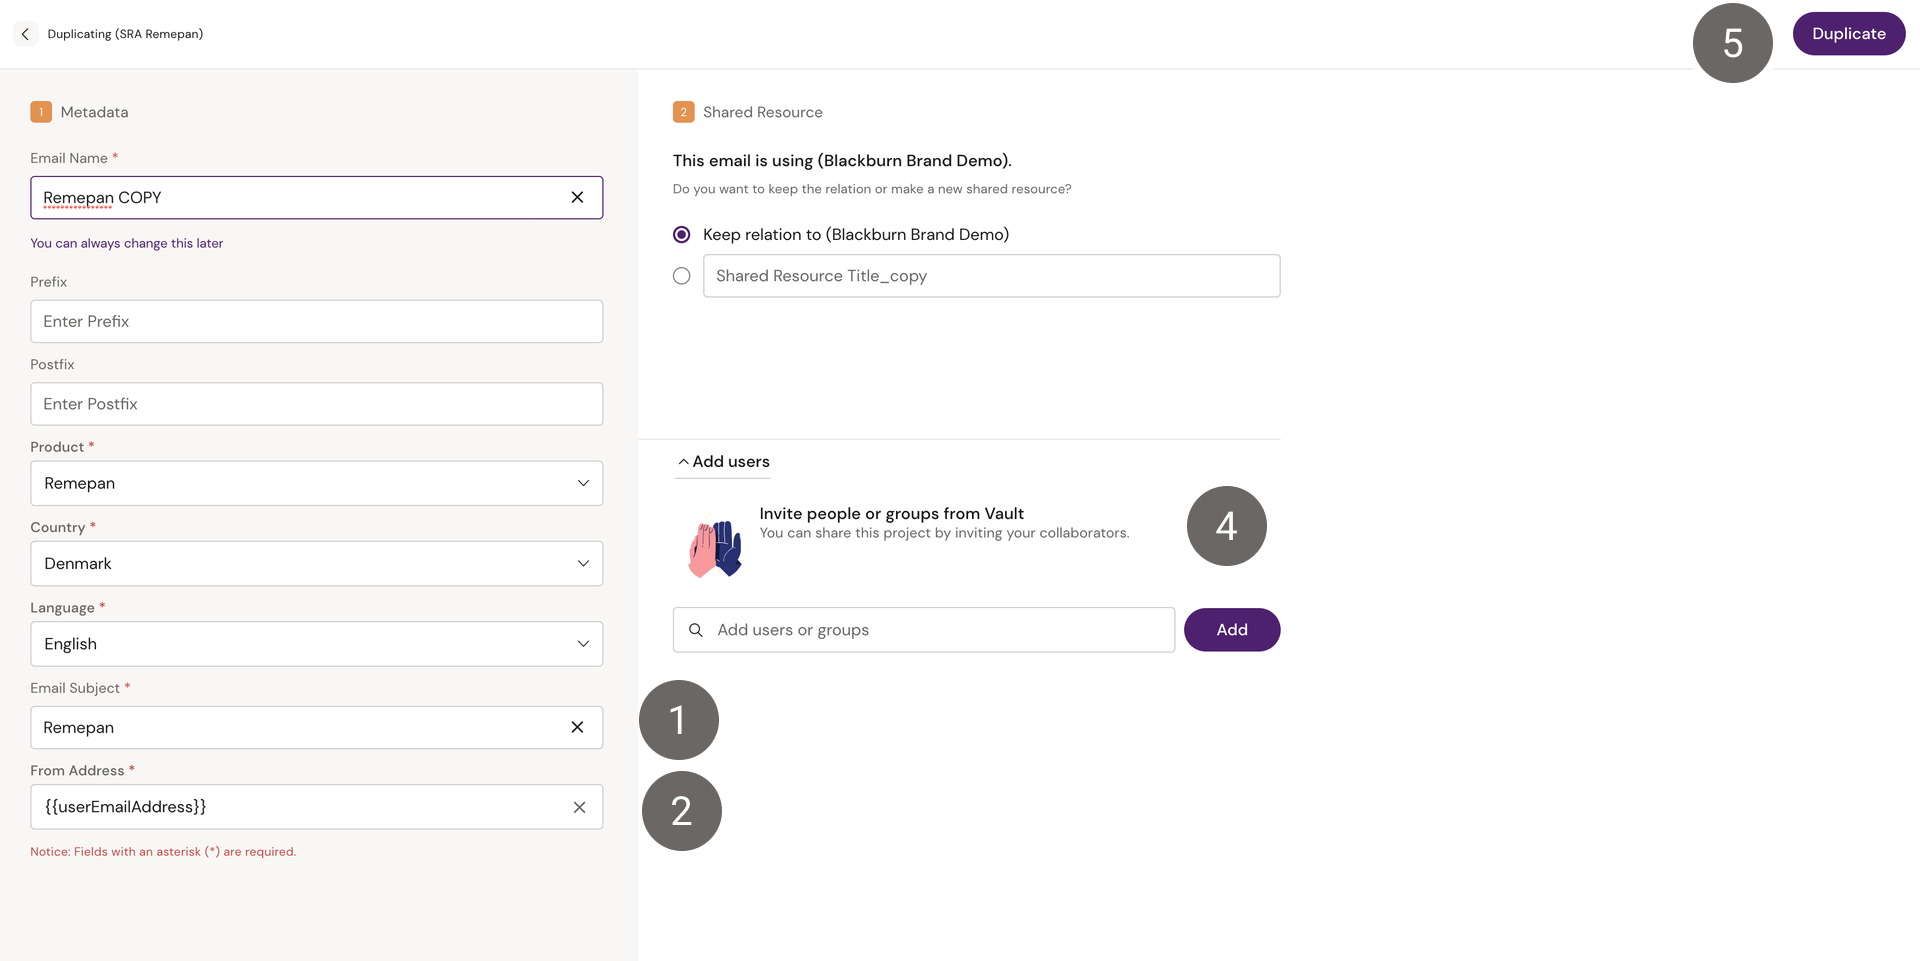
Task: Click into the Enter Prefix field
Action: 316,322
